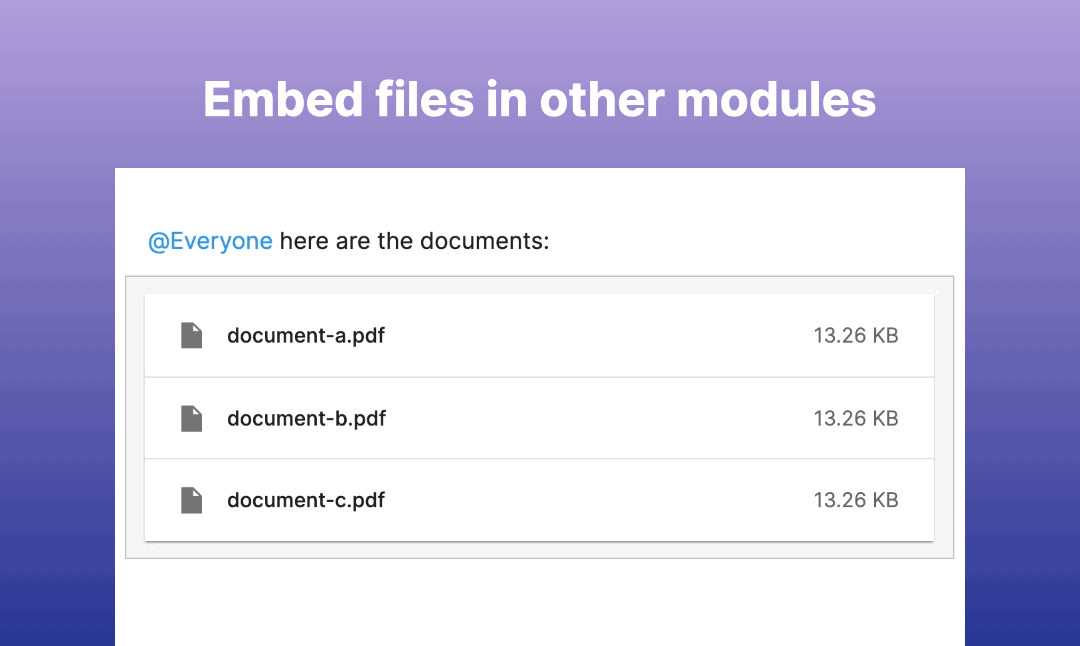Click the word "files" in the heading
Screen dimensions: 1080x646
[x=424, y=100]
